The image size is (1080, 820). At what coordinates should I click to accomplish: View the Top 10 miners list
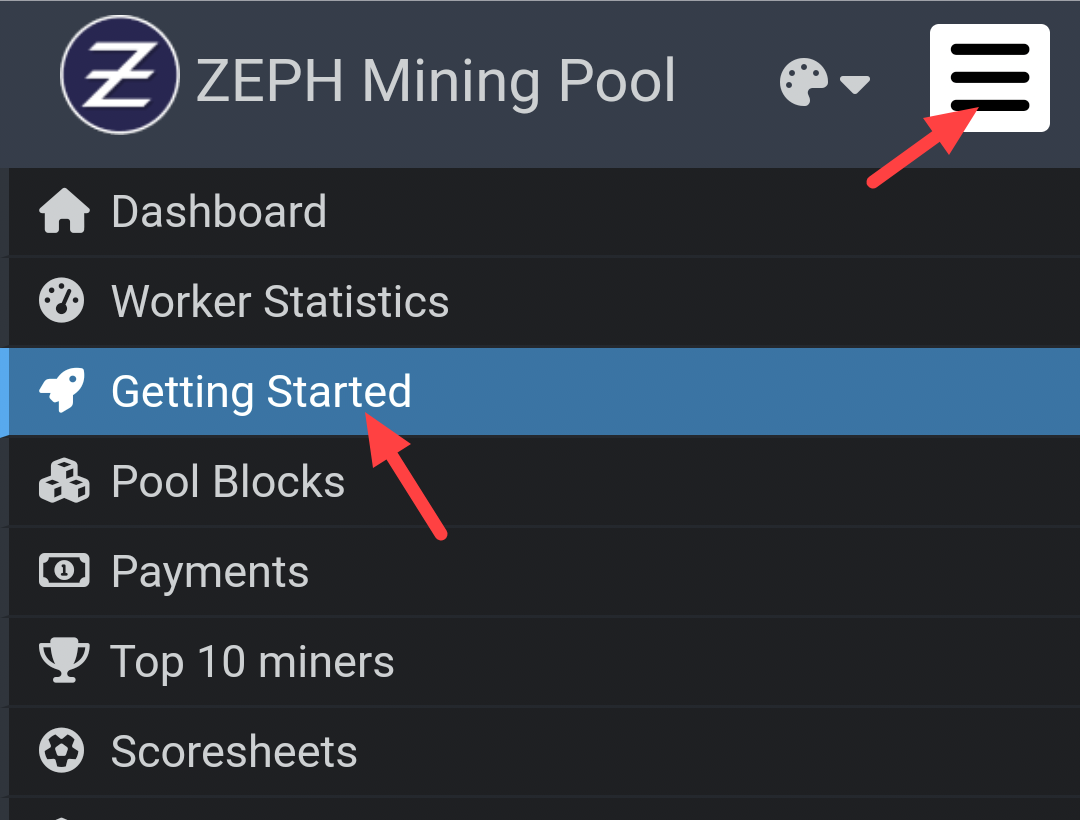tap(252, 662)
